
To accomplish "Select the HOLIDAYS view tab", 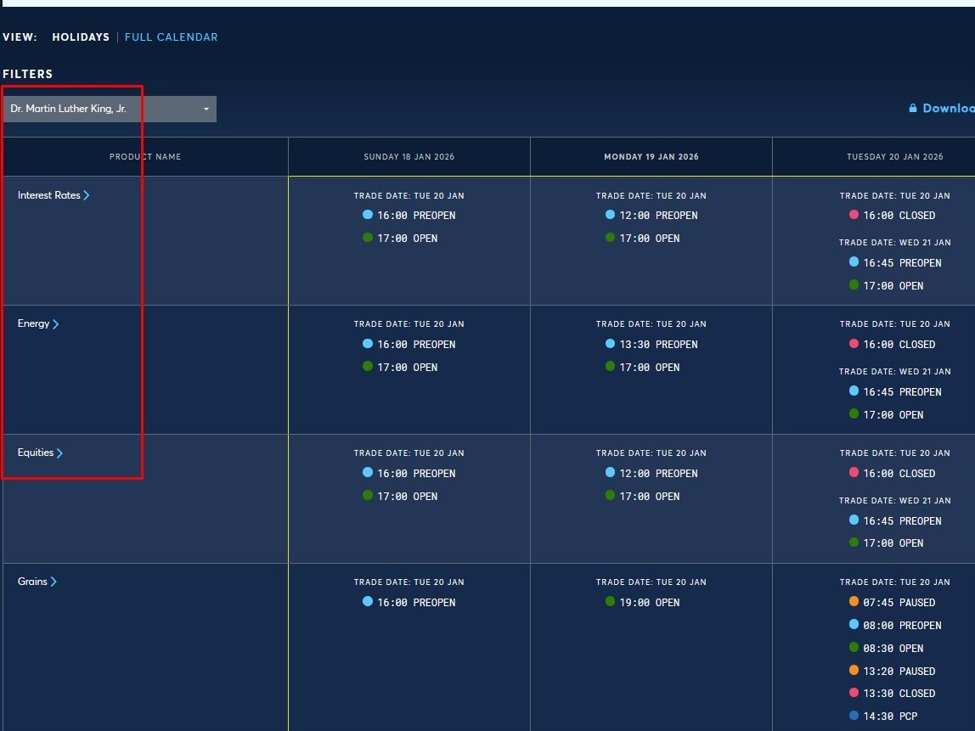I will [80, 36].
